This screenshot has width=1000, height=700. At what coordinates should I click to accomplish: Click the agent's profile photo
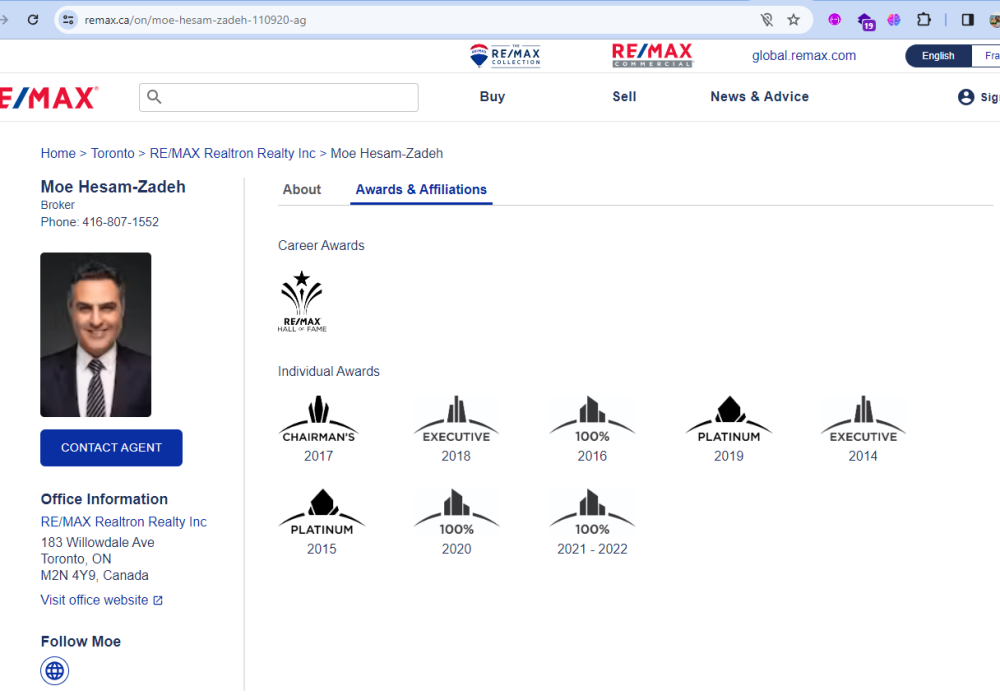96,334
